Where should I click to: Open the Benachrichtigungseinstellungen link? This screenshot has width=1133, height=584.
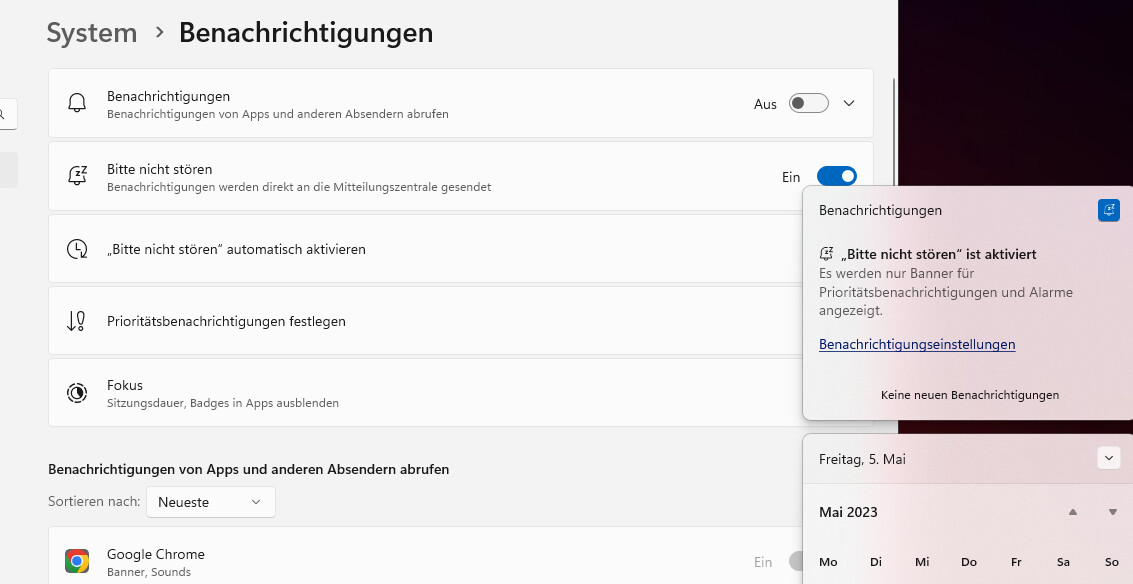point(917,344)
